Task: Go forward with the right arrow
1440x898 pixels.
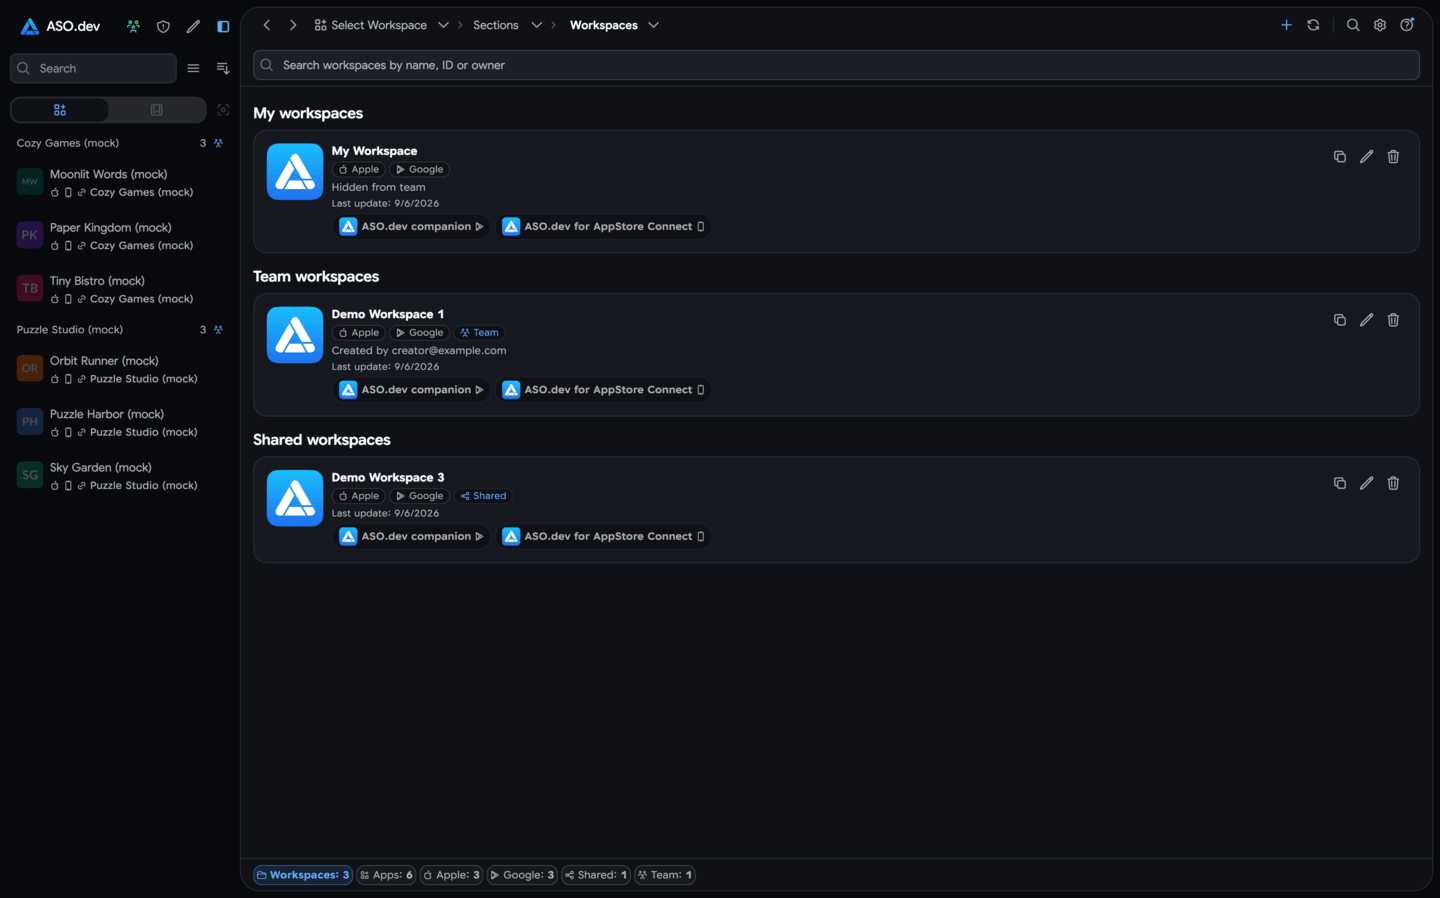Action: click(x=293, y=25)
